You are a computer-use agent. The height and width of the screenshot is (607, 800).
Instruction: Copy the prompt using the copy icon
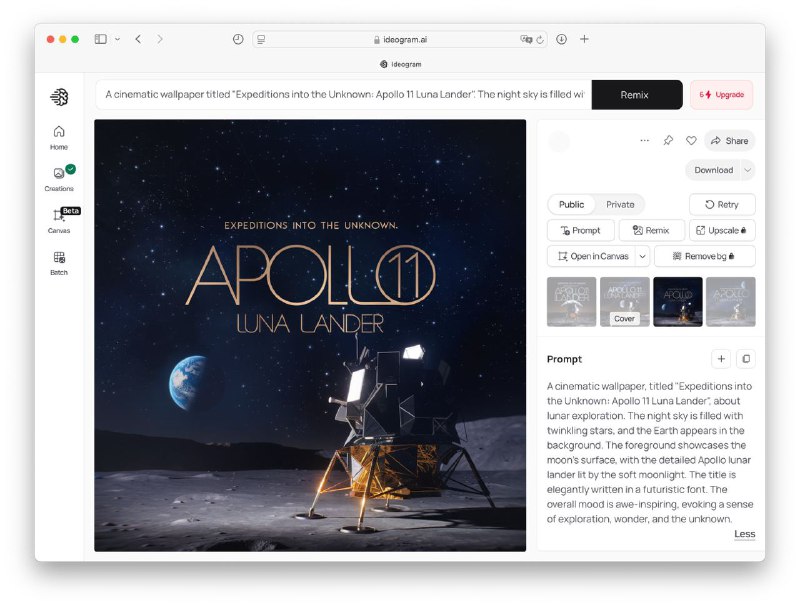(745, 359)
